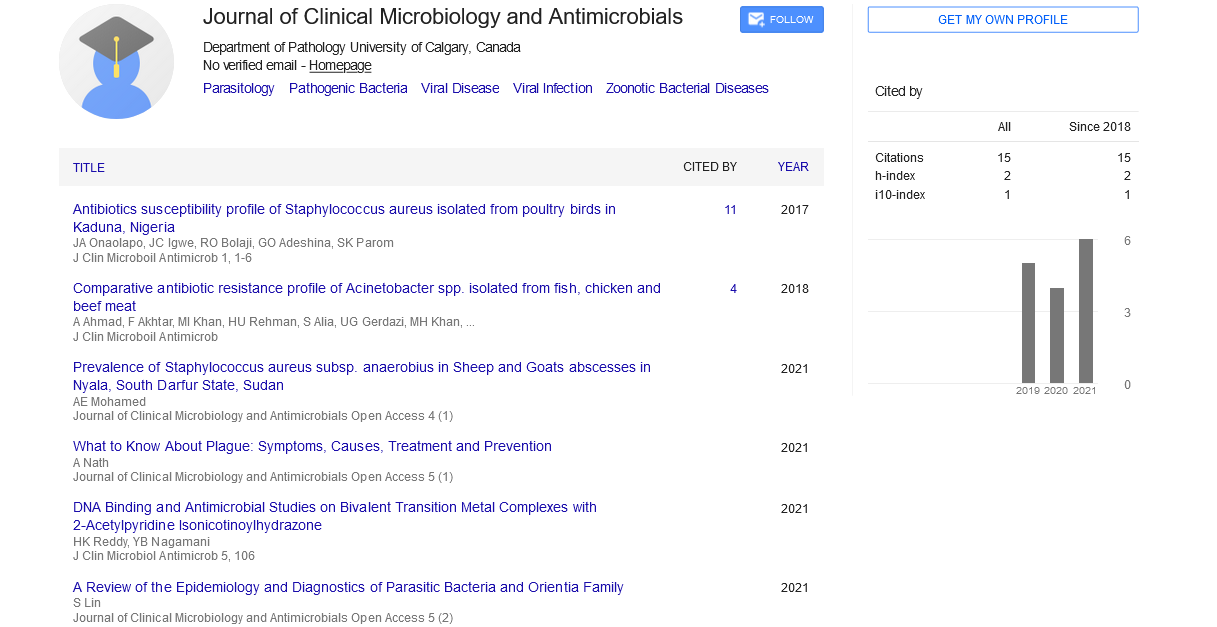
Task: Open the What to Know About Plague article
Action: (x=312, y=447)
